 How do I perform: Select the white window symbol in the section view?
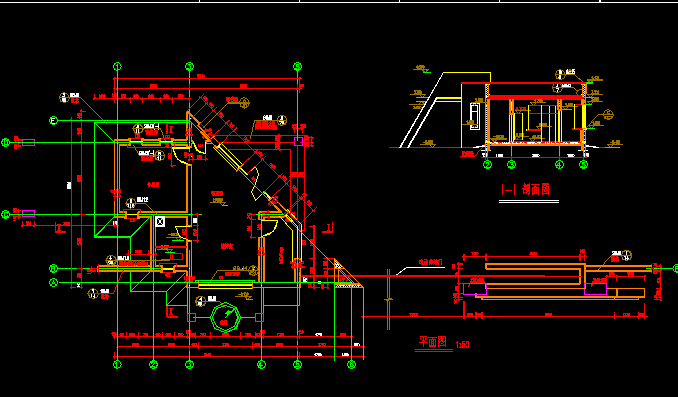[474, 116]
